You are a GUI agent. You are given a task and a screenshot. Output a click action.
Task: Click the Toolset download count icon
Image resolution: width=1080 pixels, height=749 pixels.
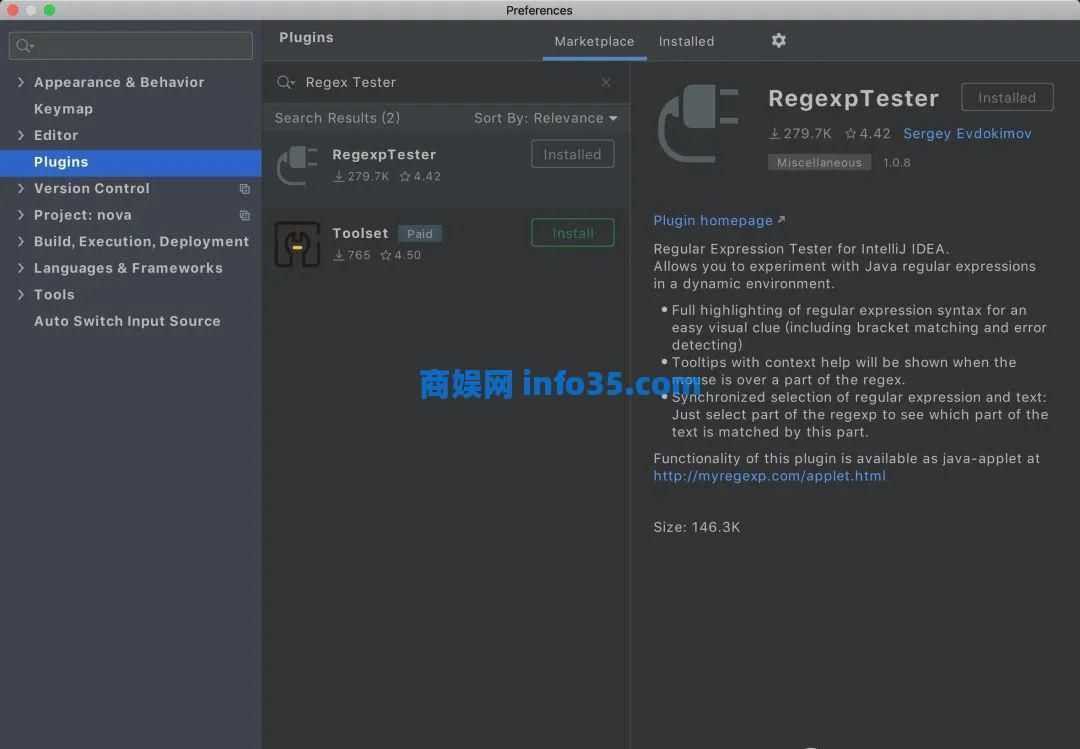[x=339, y=255]
